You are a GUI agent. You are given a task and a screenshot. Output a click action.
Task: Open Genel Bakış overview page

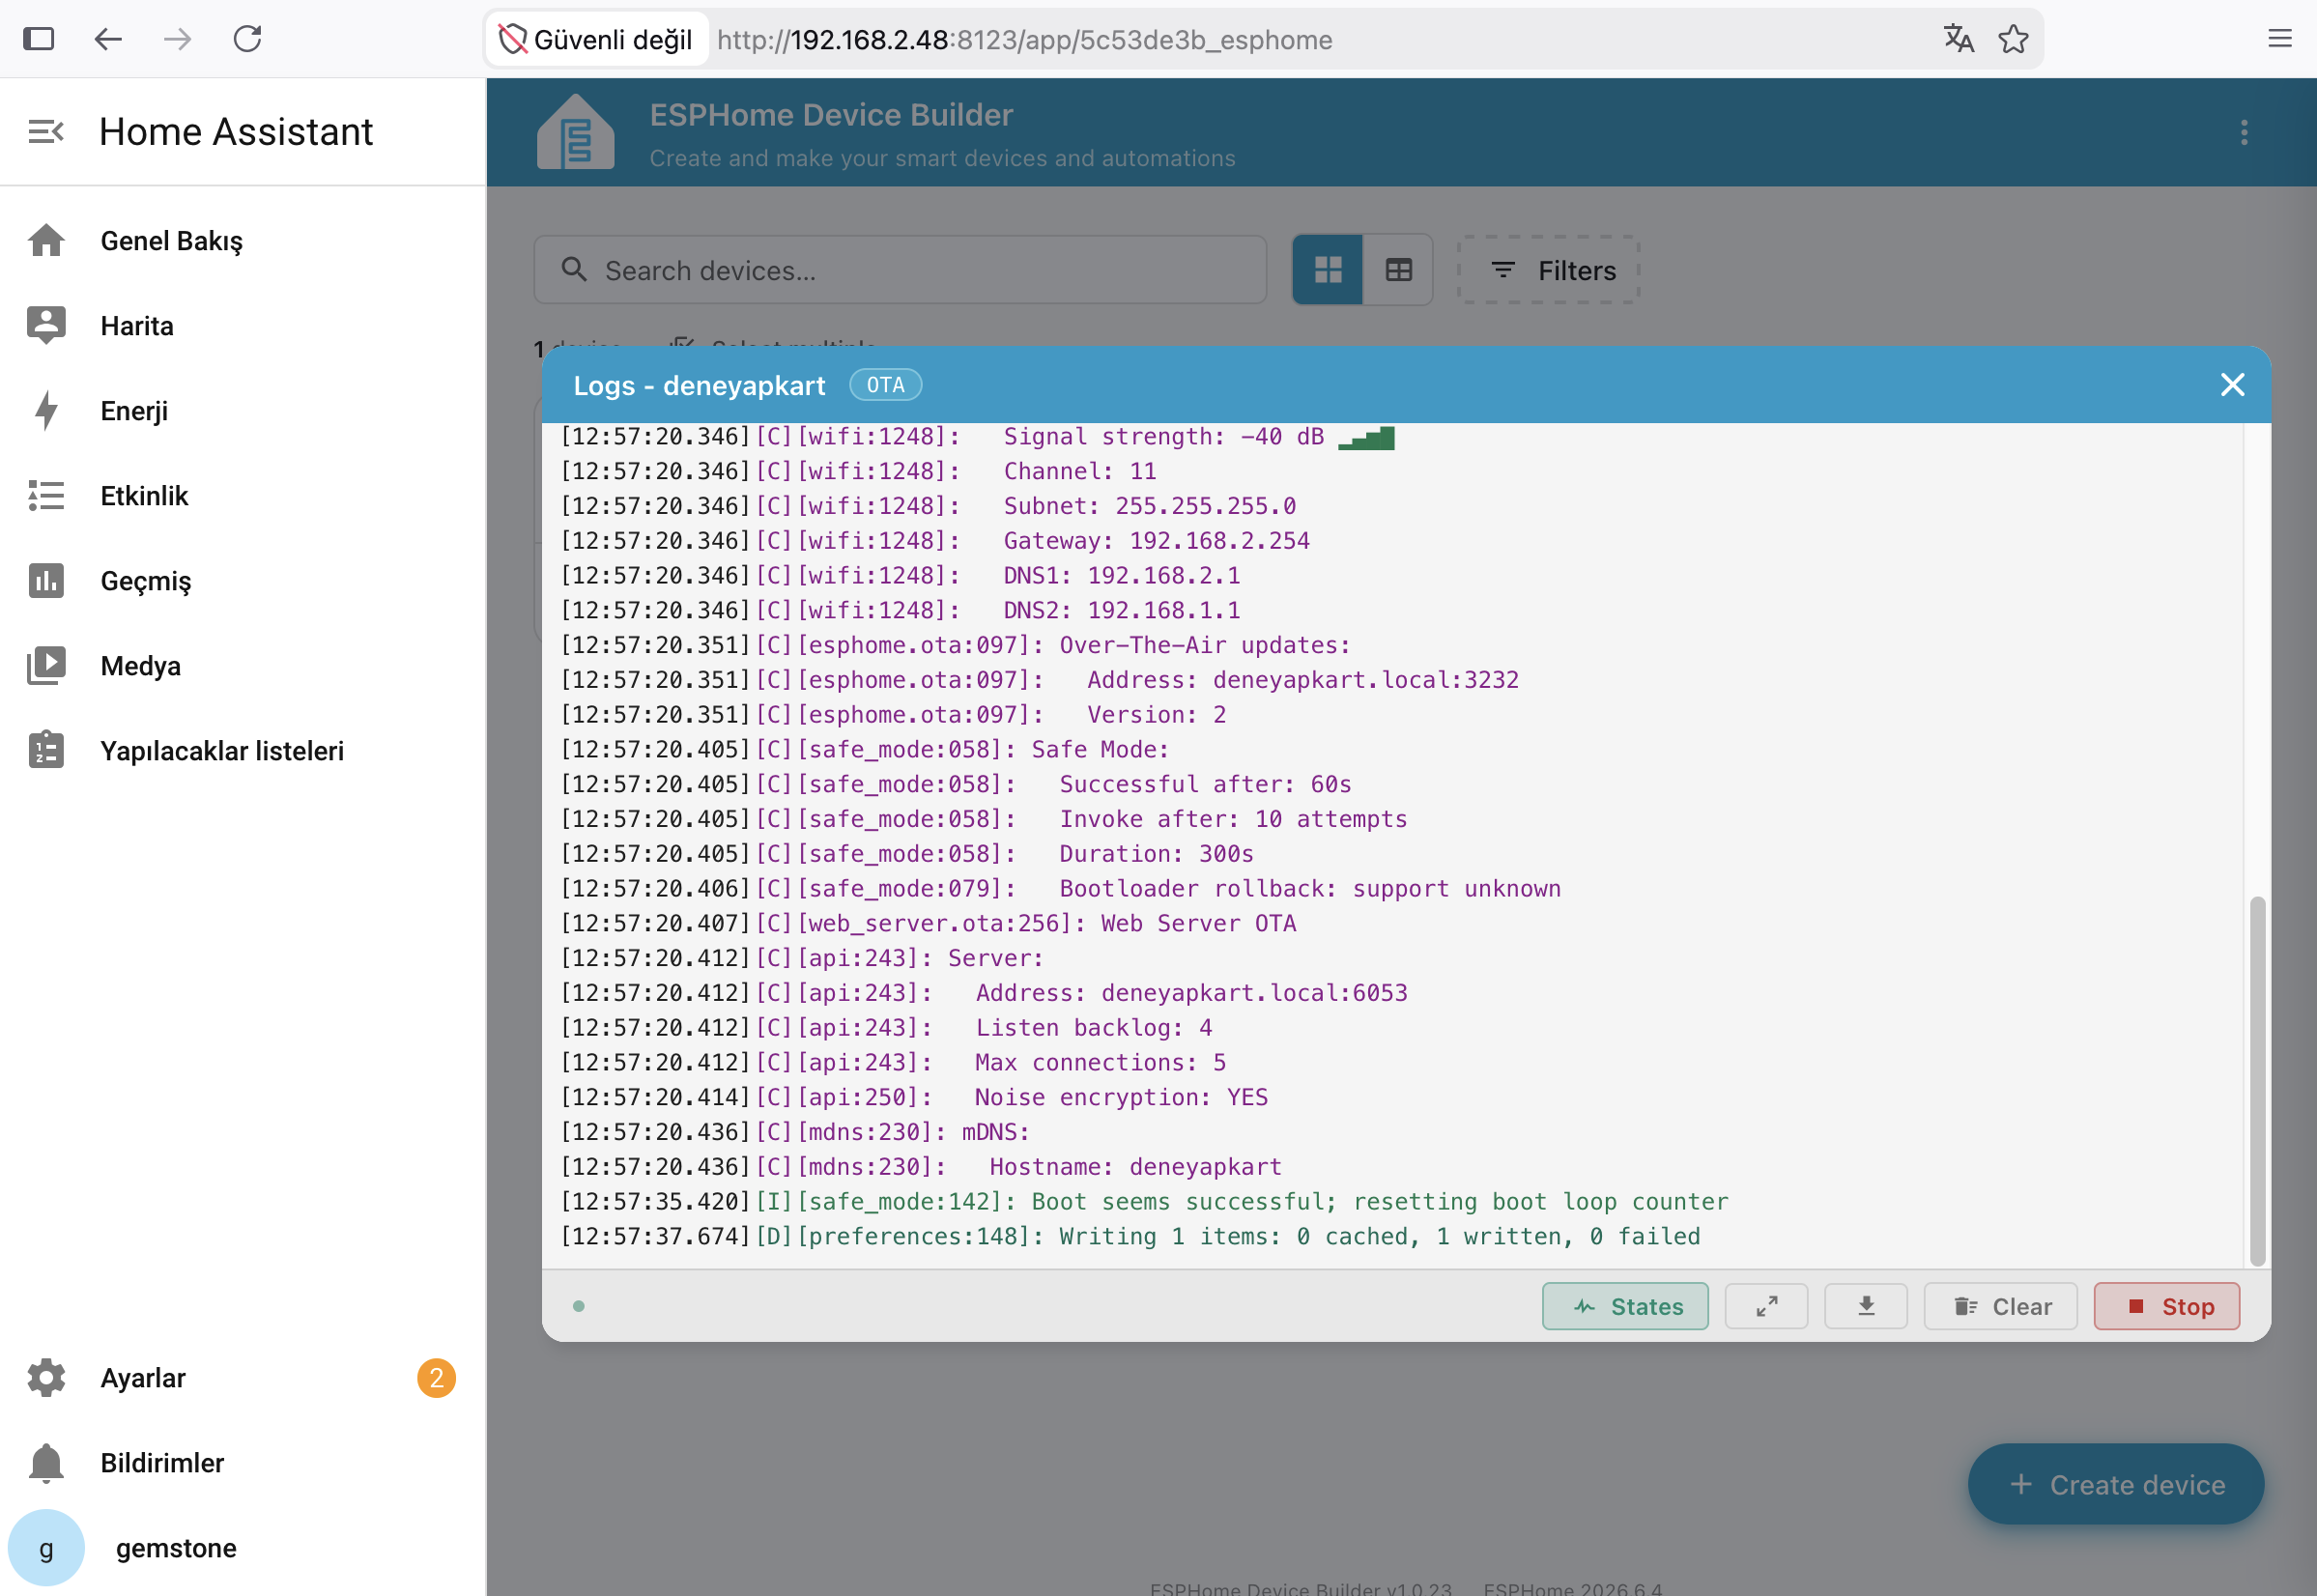[x=243, y=241]
